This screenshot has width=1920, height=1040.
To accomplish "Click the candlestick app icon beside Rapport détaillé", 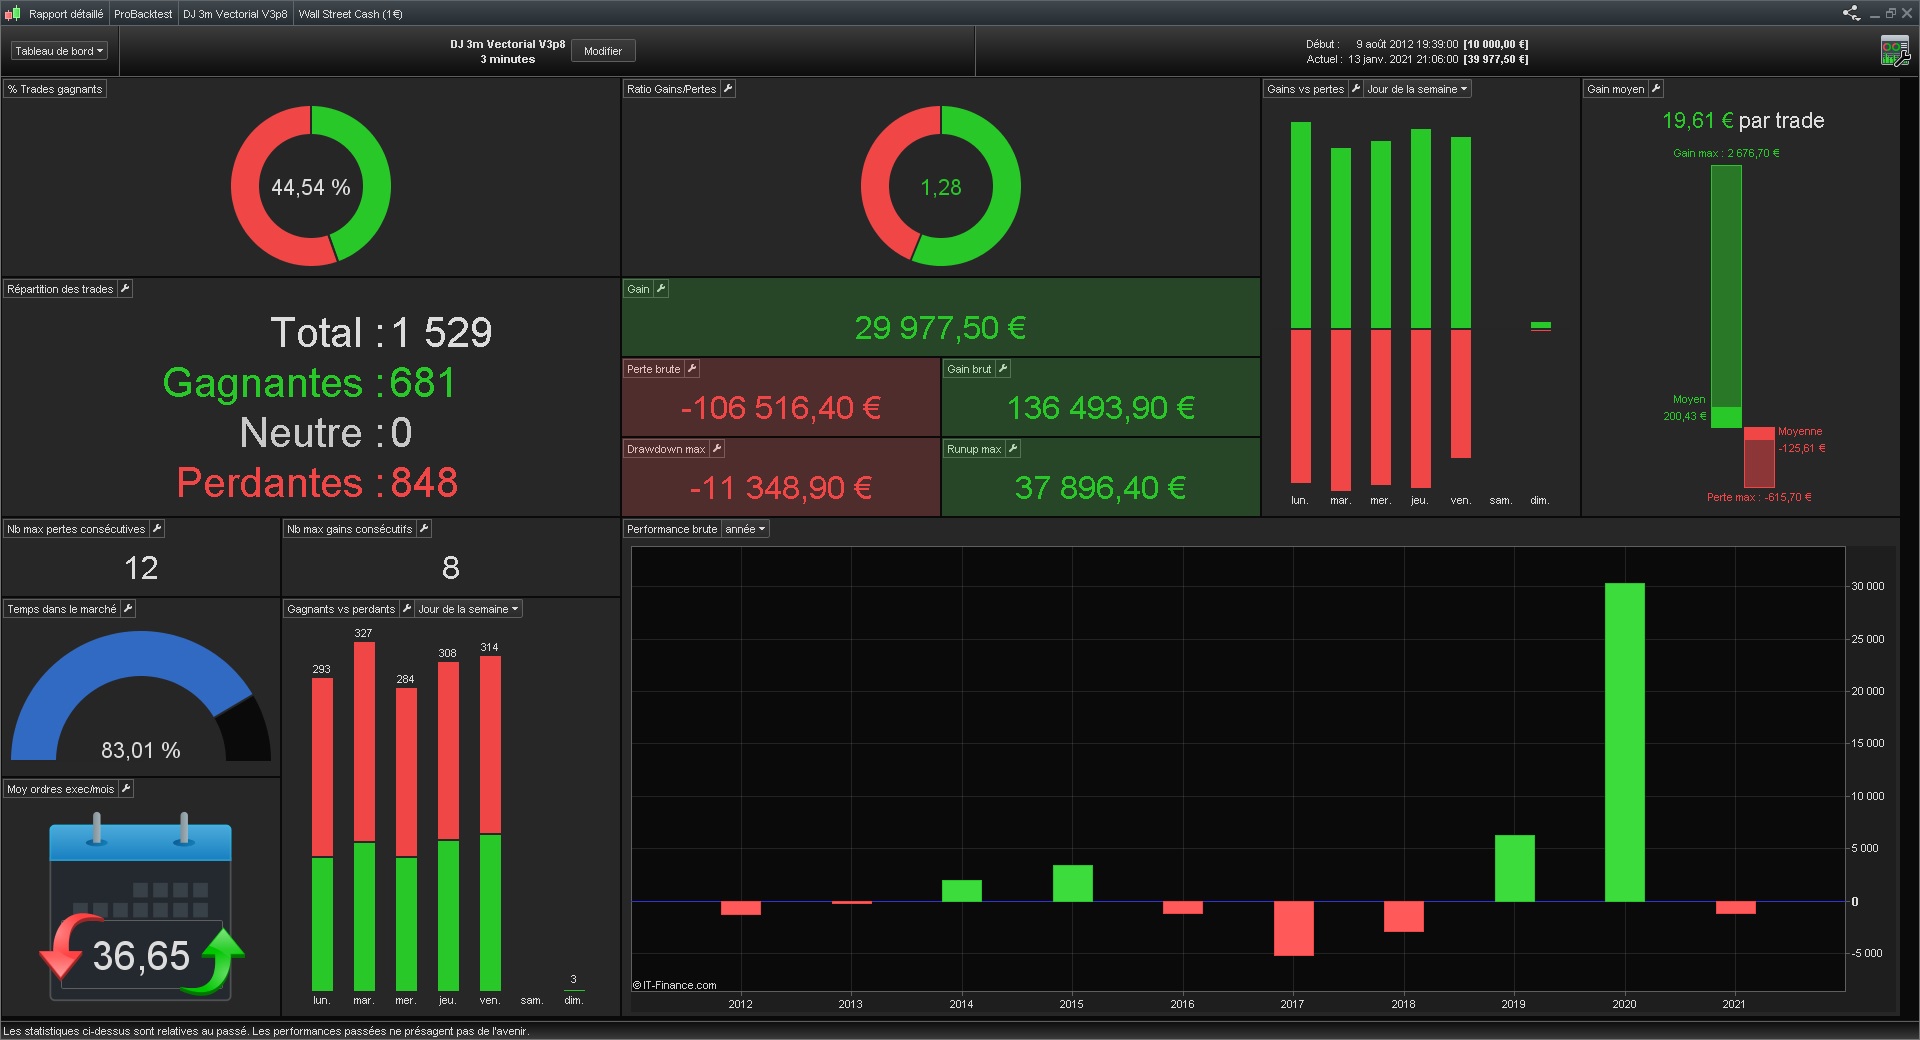I will click(13, 14).
